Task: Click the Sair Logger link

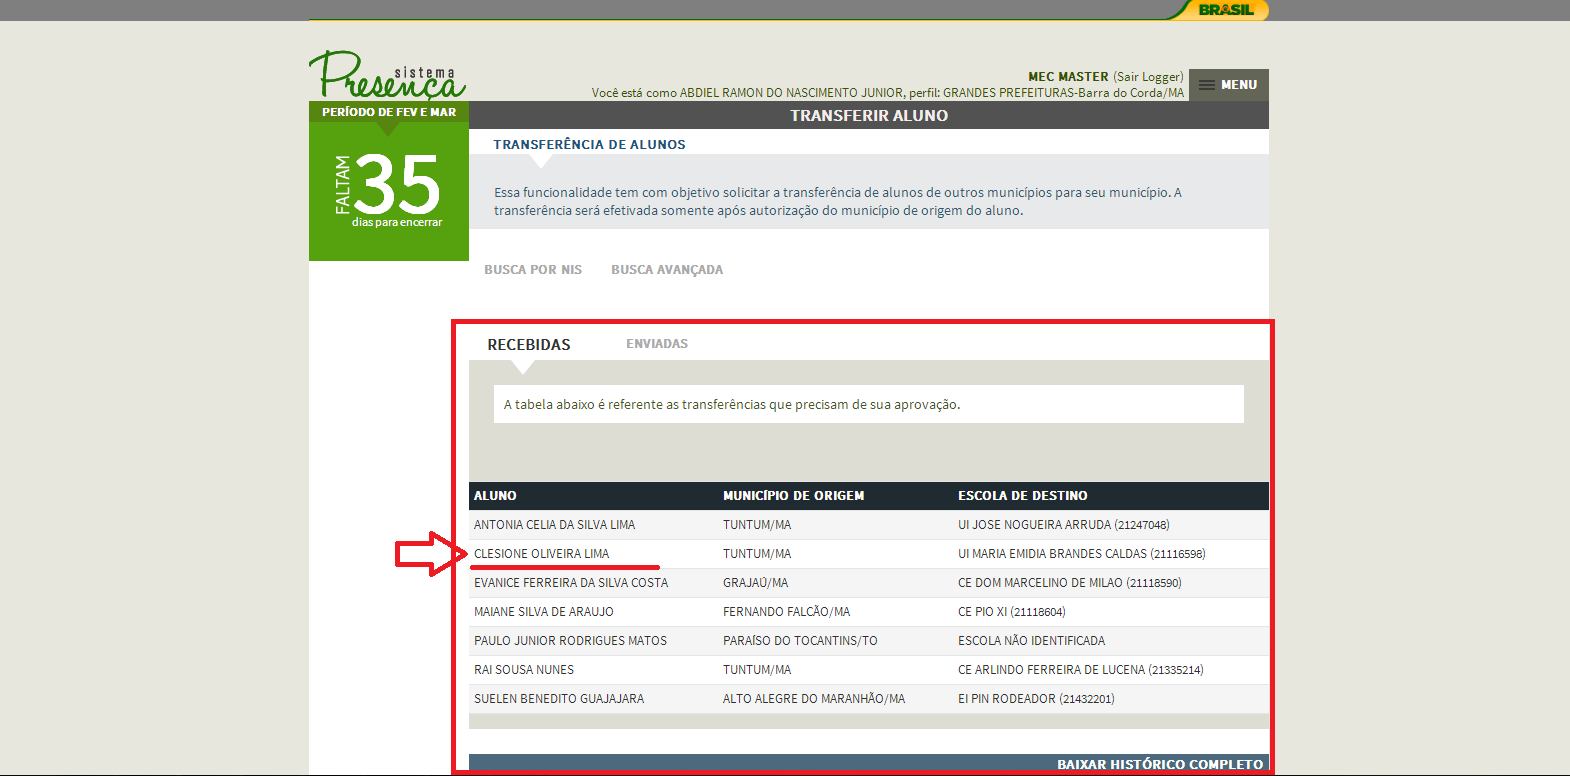Action: click(x=1148, y=76)
